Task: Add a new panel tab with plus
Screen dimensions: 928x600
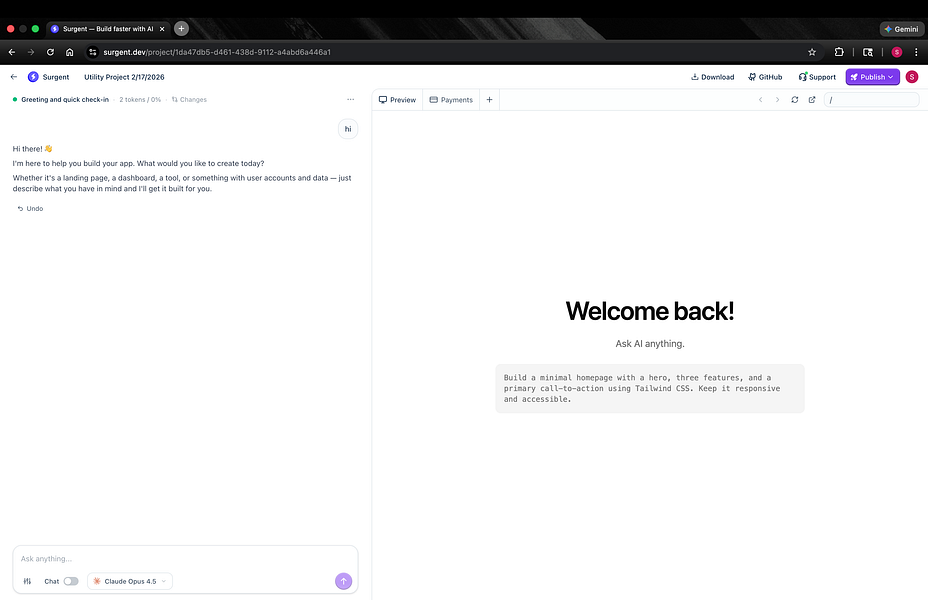Action: click(489, 99)
